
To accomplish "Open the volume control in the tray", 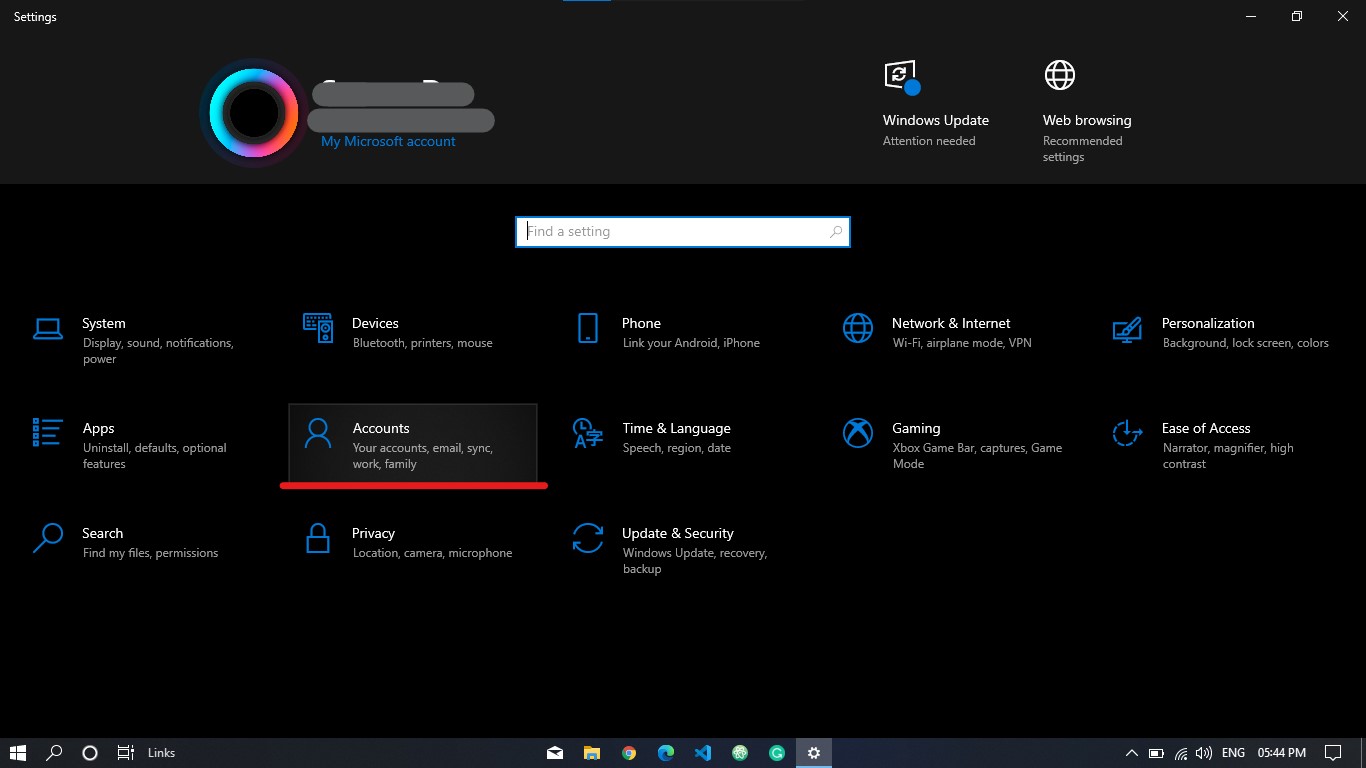I will pos(1204,753).
